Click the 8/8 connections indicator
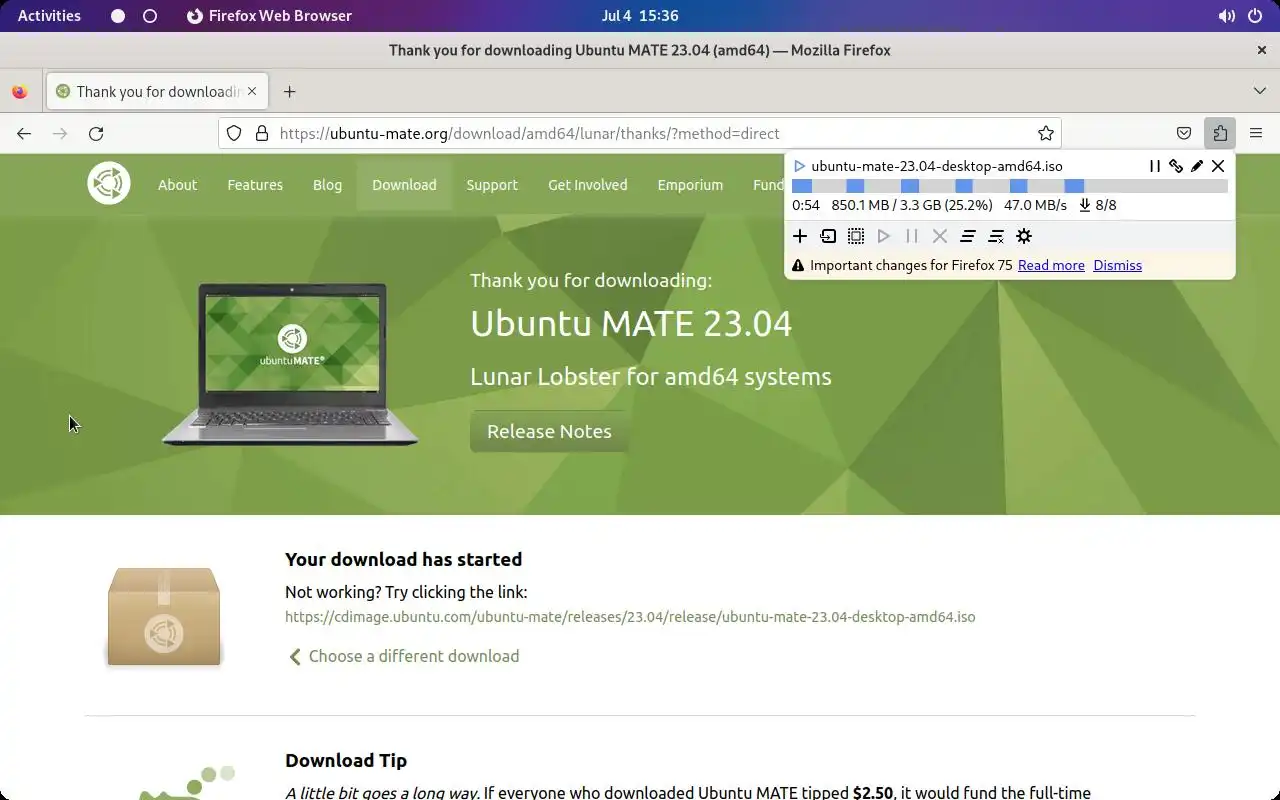Image resolution: width=1280 pixels, height=800 pixels. pyautogui.click(x=1097, y=205)
